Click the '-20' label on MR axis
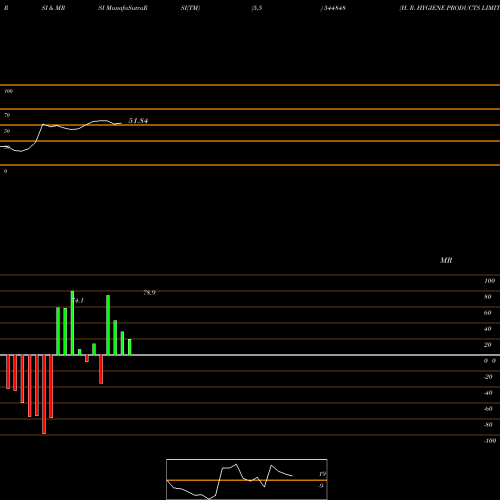This screenshot has width=500, height=500. [x=488, y=377]
